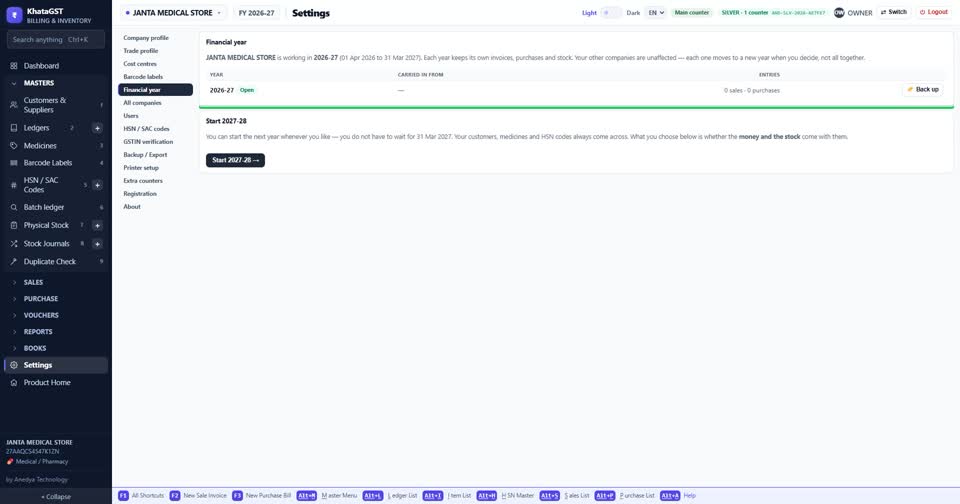Open HSN / SAC Codes page
This screenshot has width=960, height=504.
tap(41, 185)
